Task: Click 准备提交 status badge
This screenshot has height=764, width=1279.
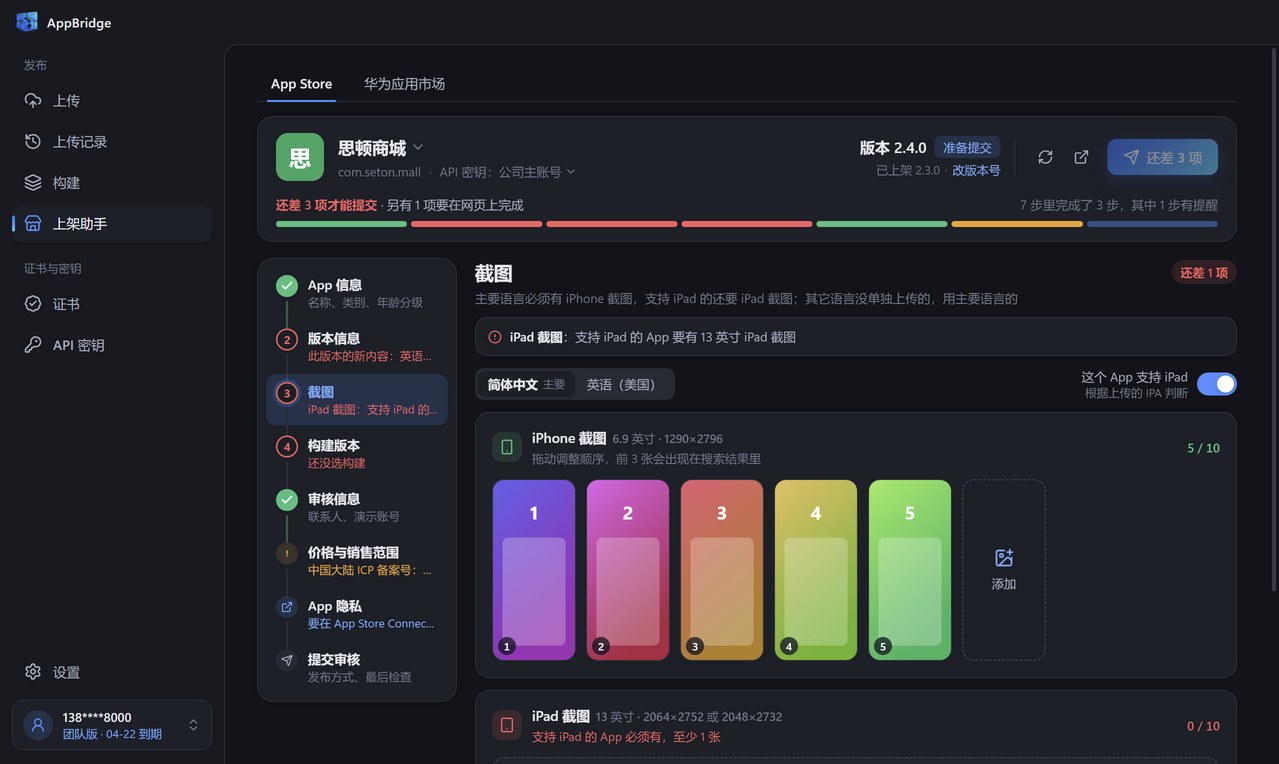Action: 967,148
